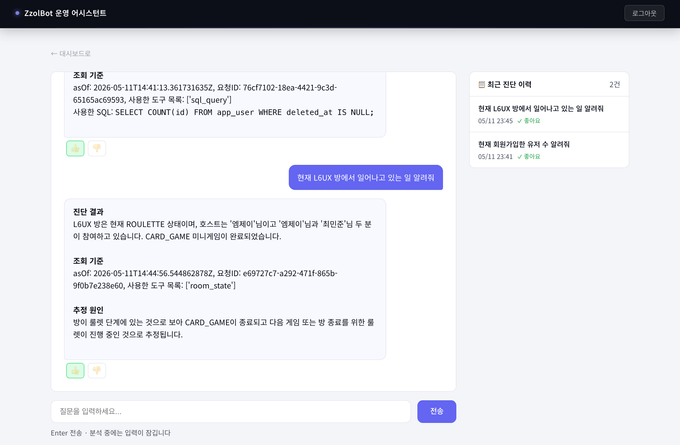Click the 진단 결과 heading

pyautogui.click(x=88, y=212)
